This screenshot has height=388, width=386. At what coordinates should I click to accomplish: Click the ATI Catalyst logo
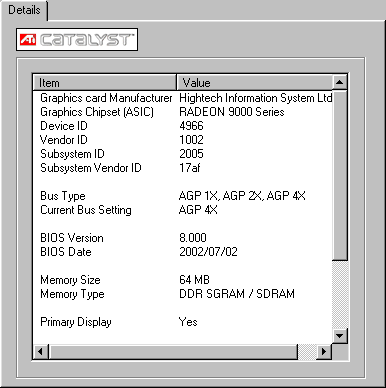coord(77,40)
